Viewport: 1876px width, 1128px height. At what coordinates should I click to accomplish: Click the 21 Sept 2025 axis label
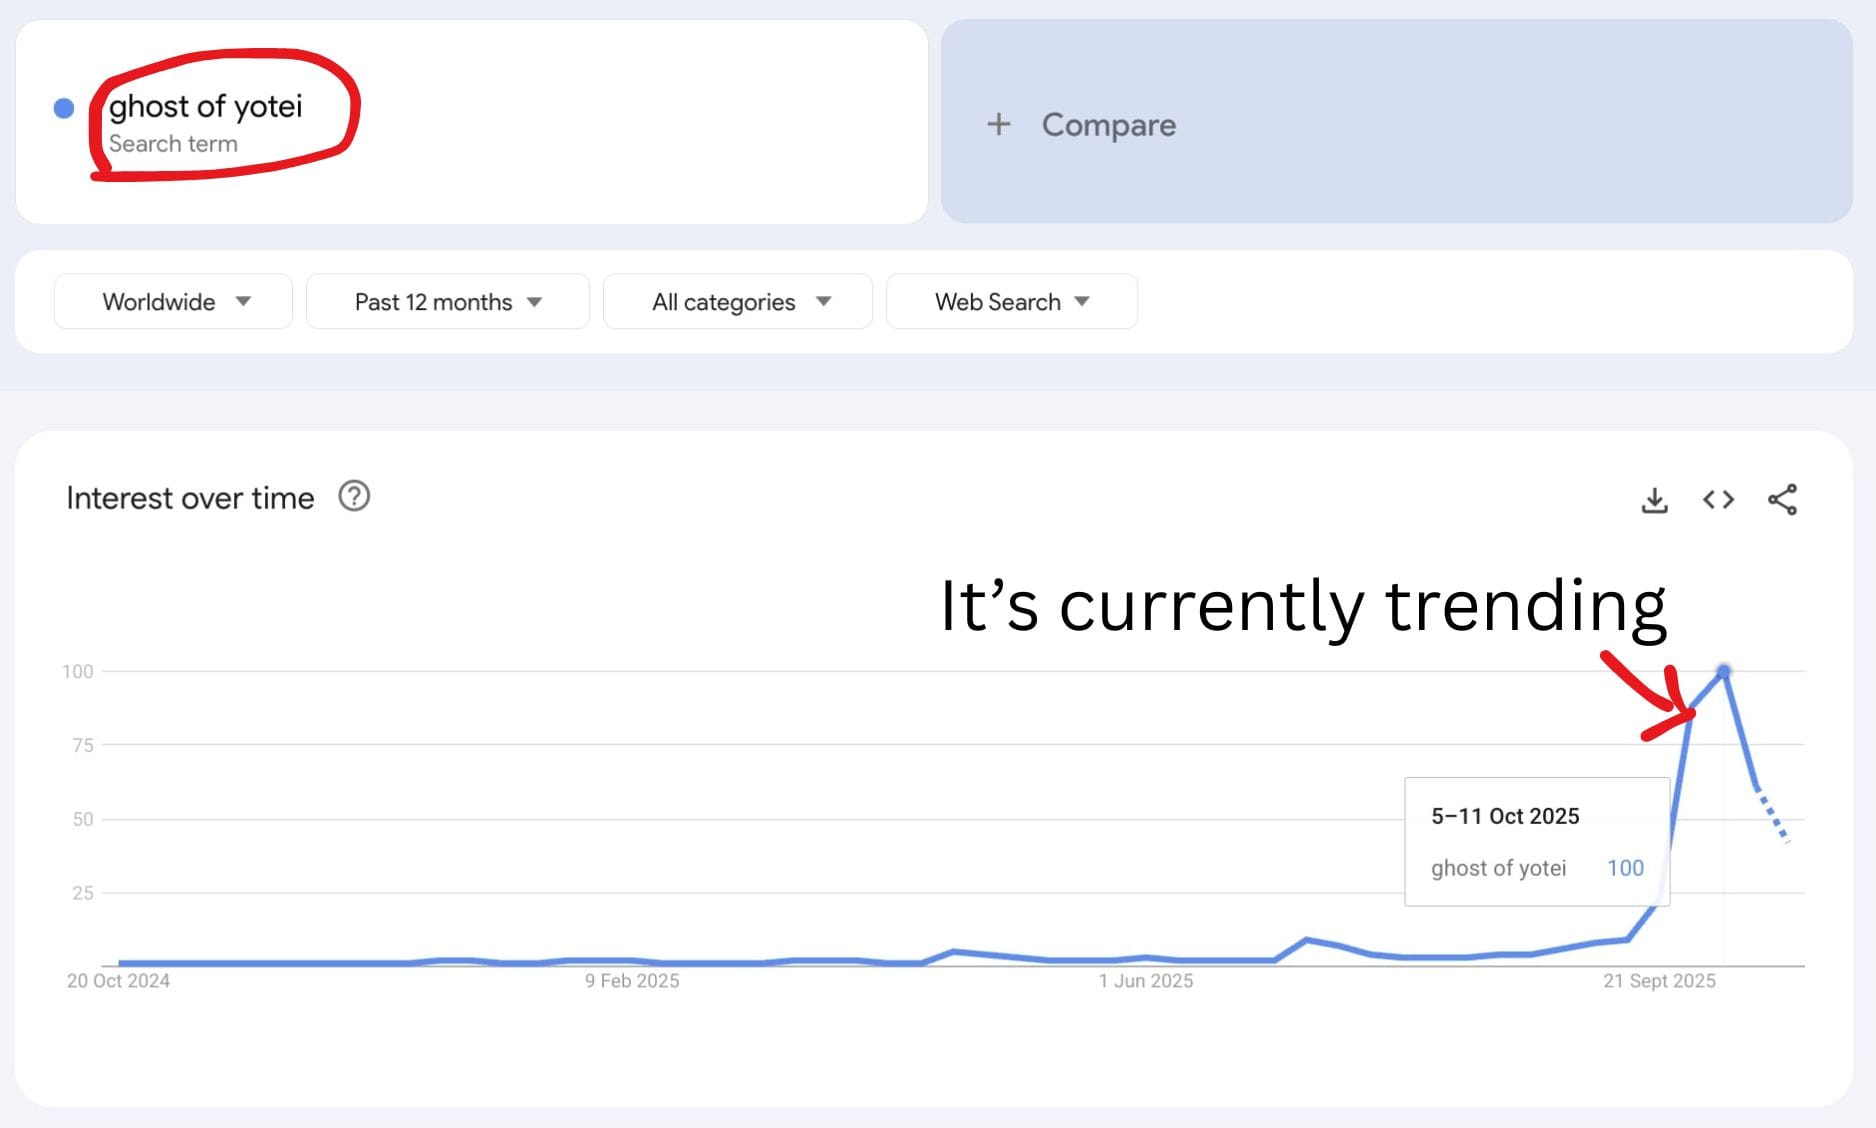coord(1659,981)
